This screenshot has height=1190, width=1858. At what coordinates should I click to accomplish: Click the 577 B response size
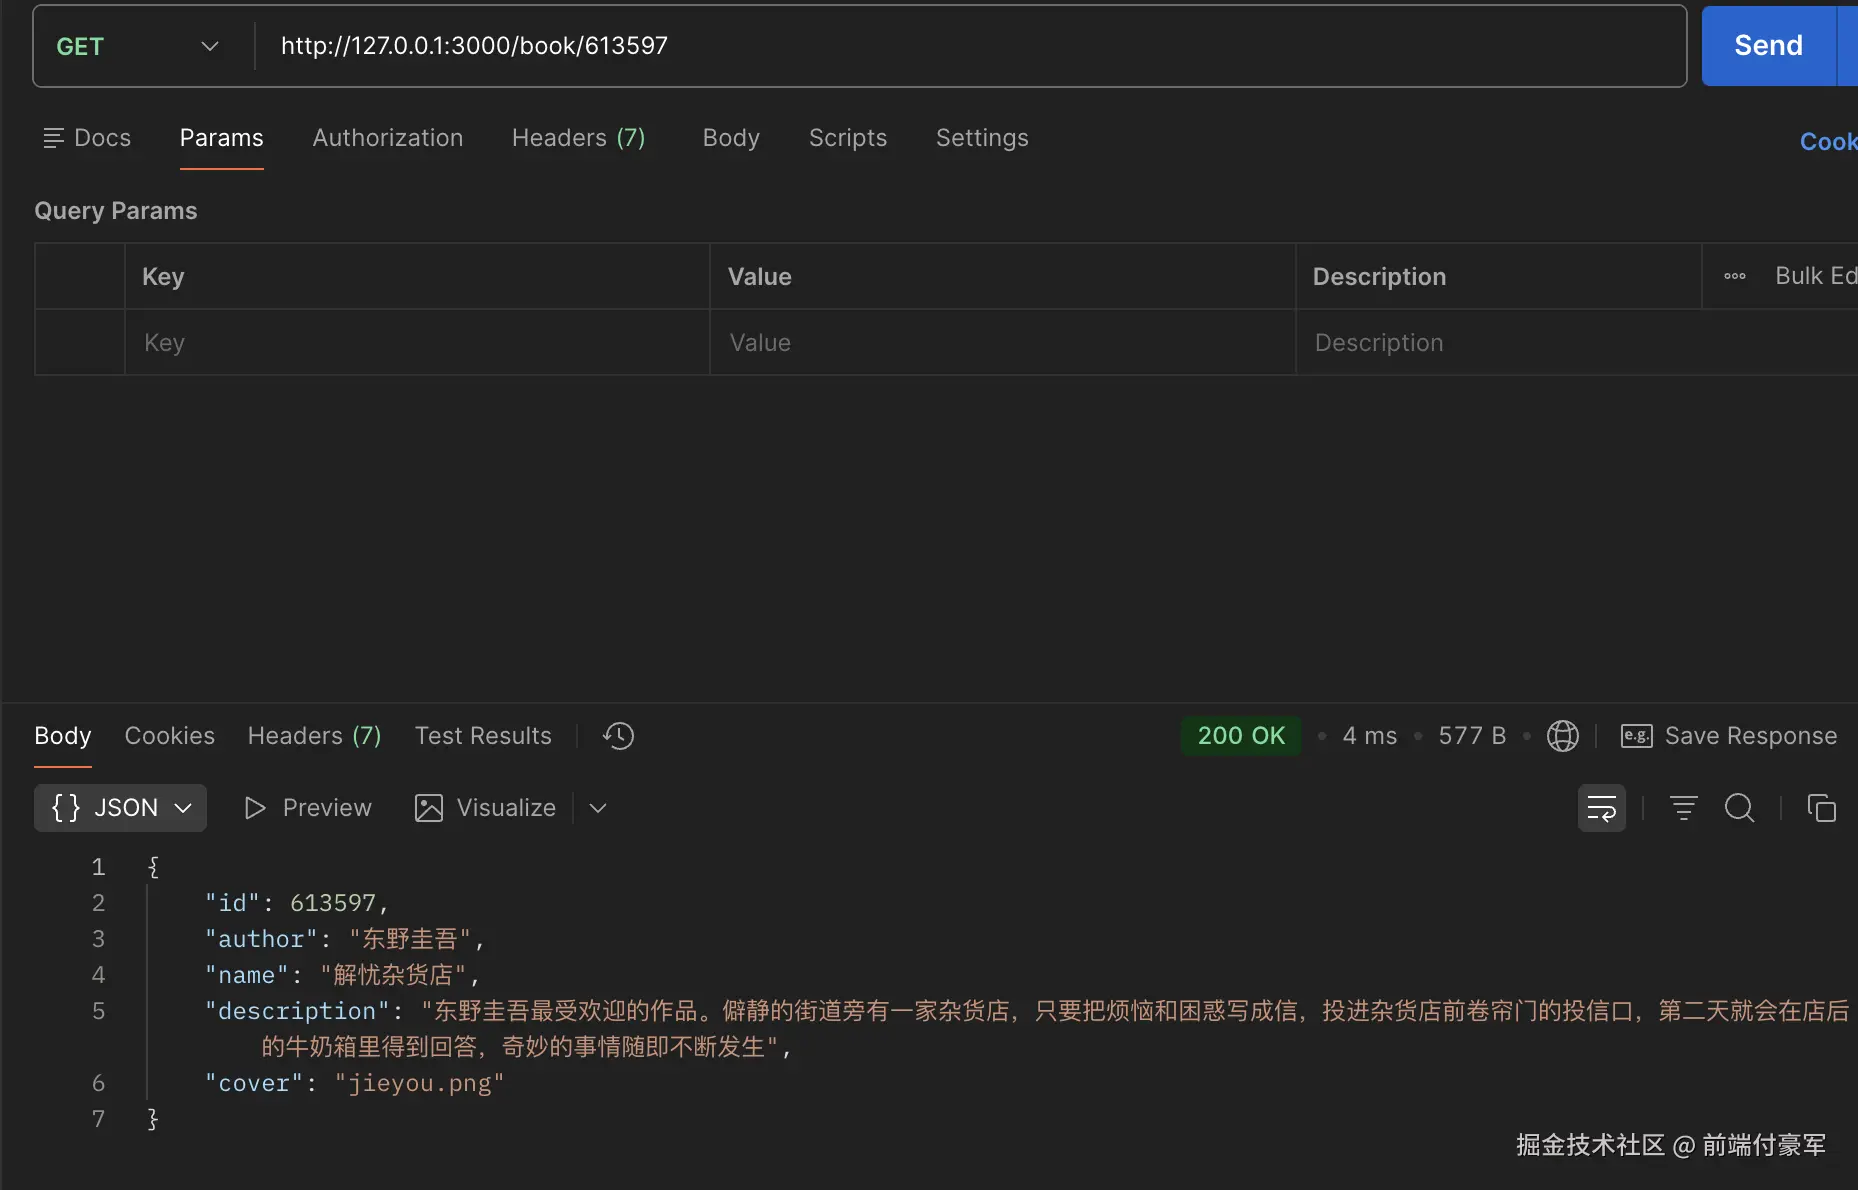(1472, 736)
